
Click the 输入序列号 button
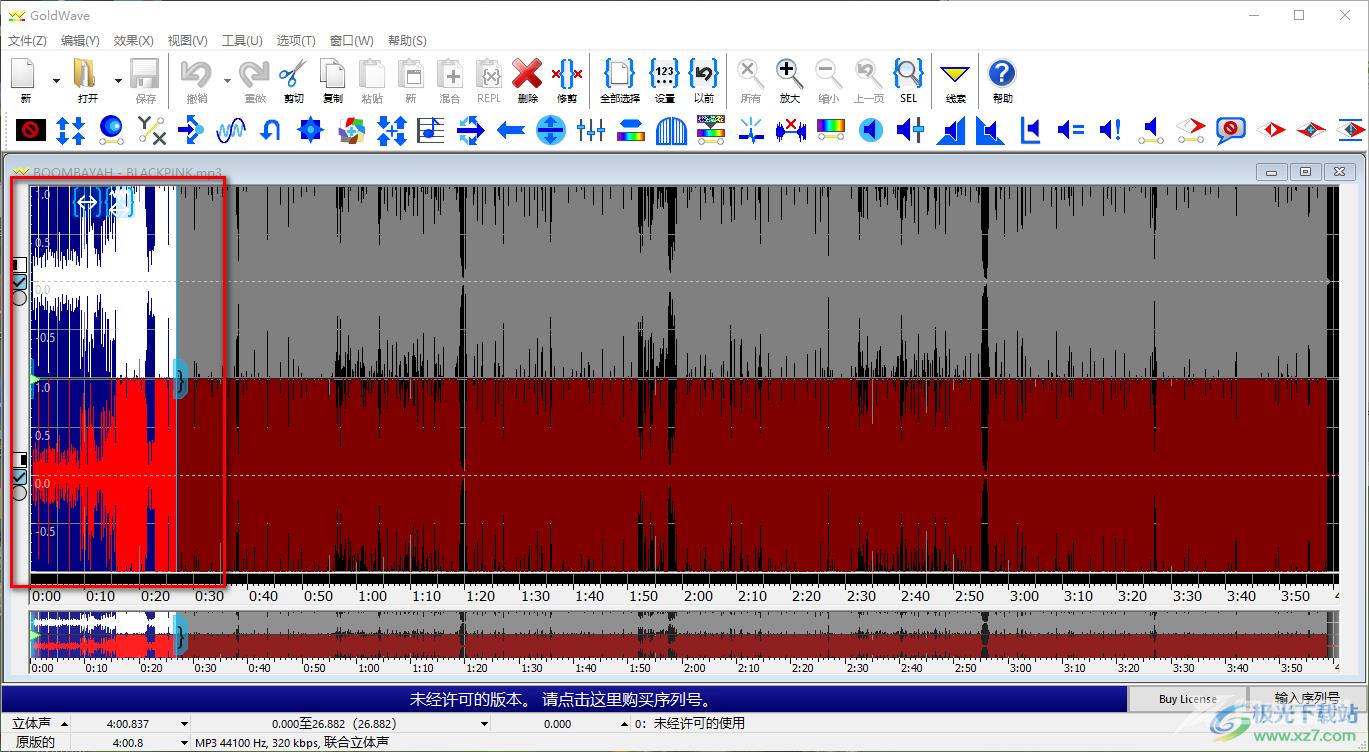click(1308, 698)
